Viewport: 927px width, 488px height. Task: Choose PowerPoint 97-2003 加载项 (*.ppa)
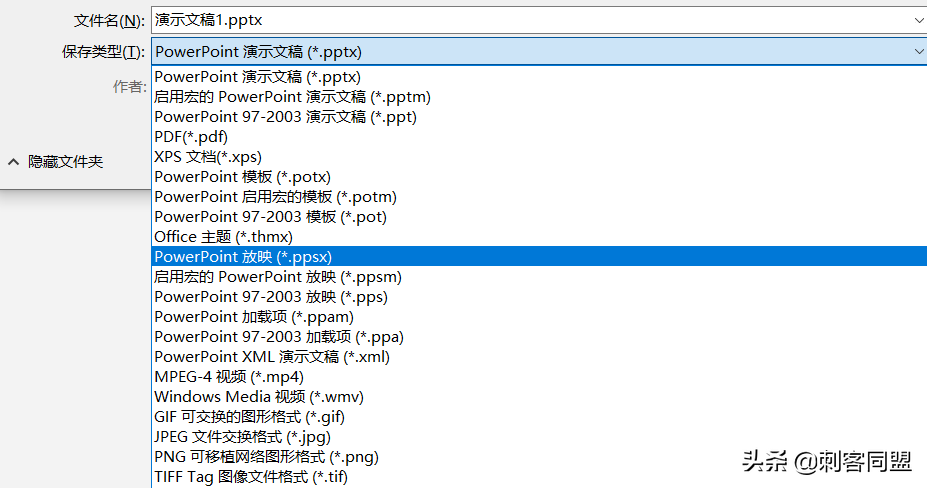(539, 337)
